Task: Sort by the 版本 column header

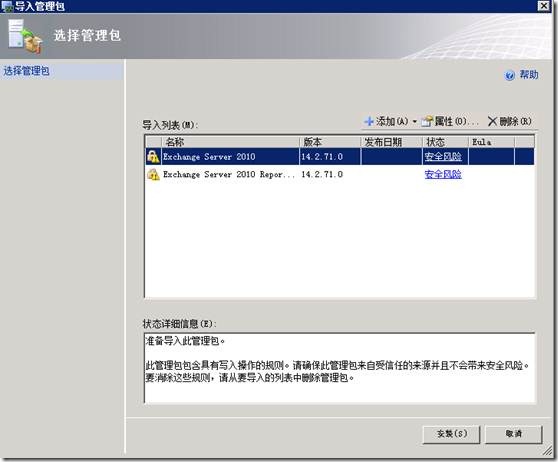Action: pyautogui.click(x=330, y=142)
